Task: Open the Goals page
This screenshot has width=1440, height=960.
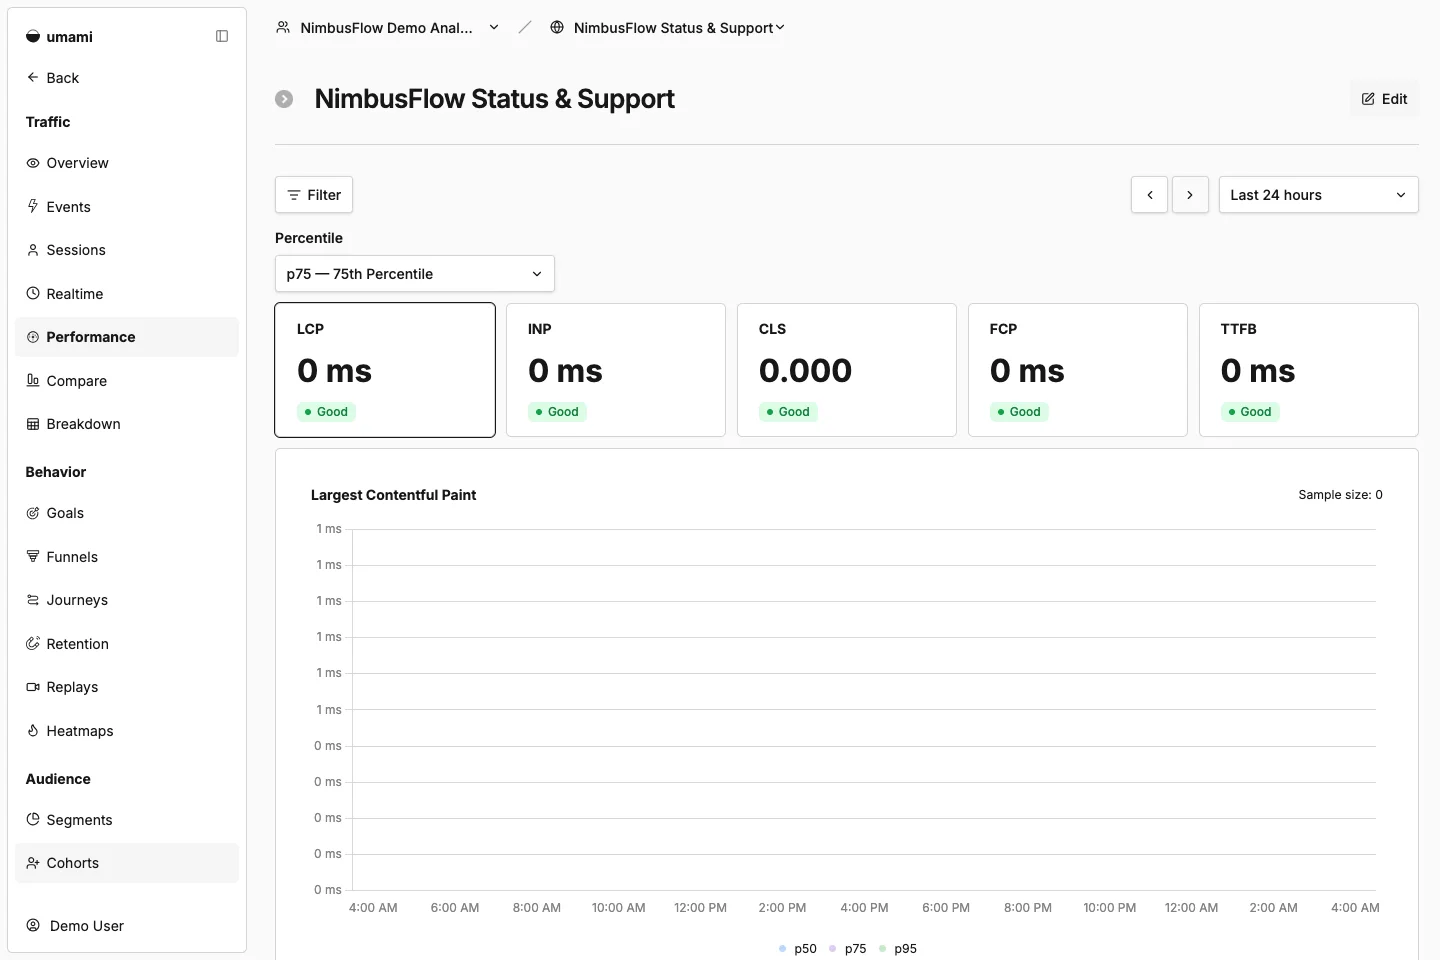Action: 127,513
